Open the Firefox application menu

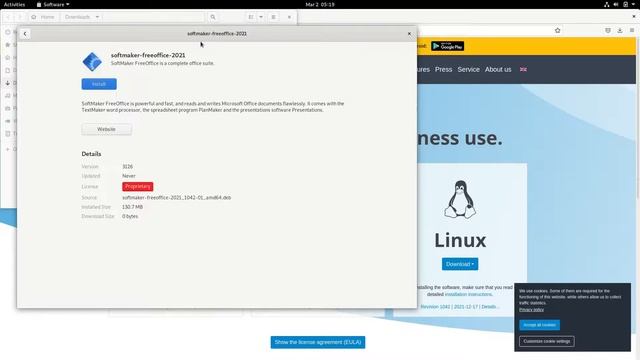tap(631, 31)
